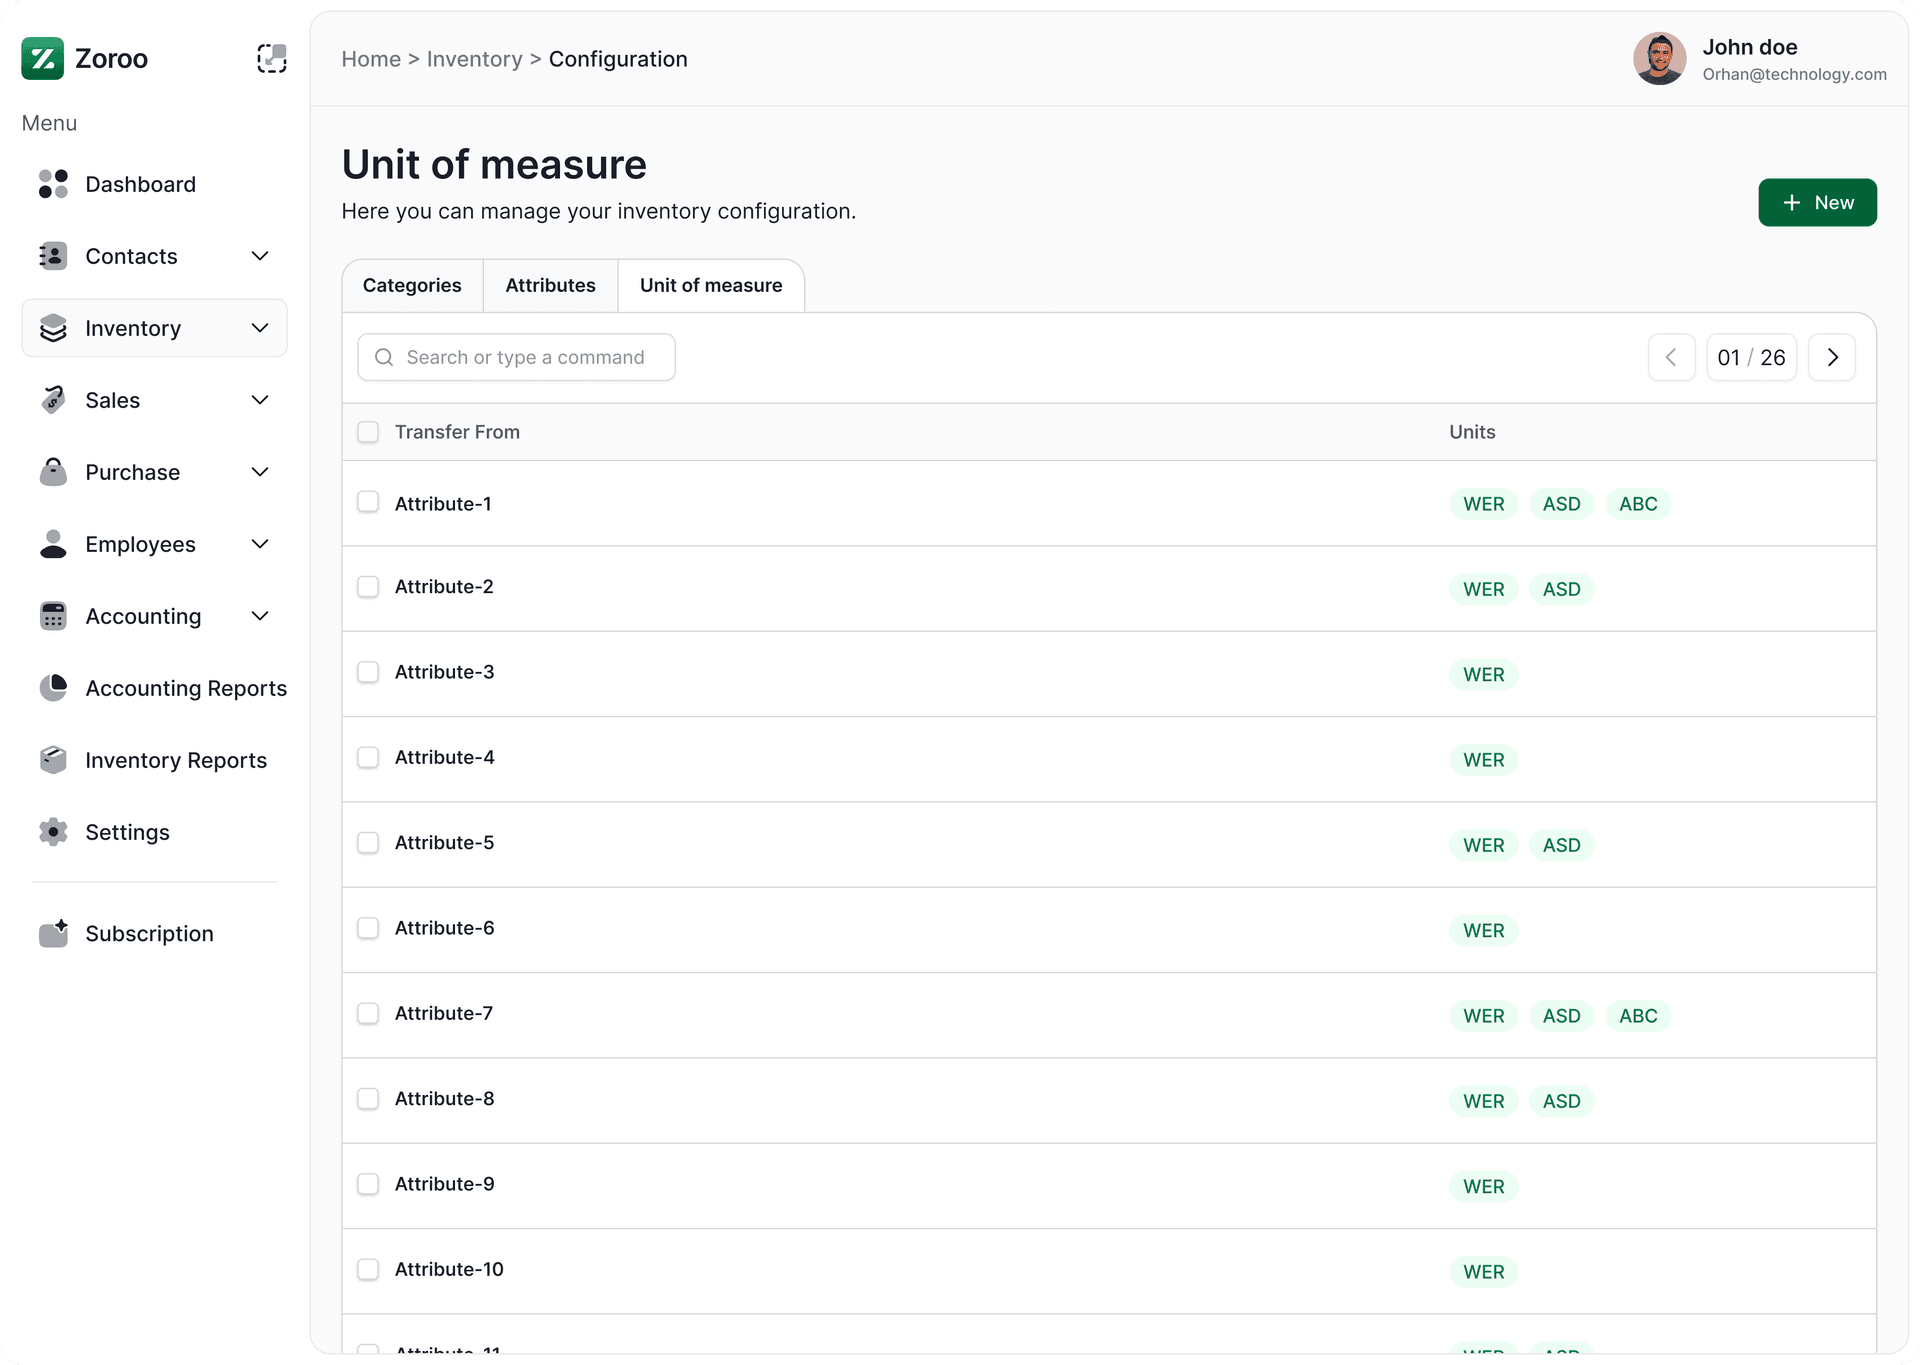The width and height of the screenshot is (1920, 1365).
Task: Go to next page arrow
Action: tap(1832, 358)
